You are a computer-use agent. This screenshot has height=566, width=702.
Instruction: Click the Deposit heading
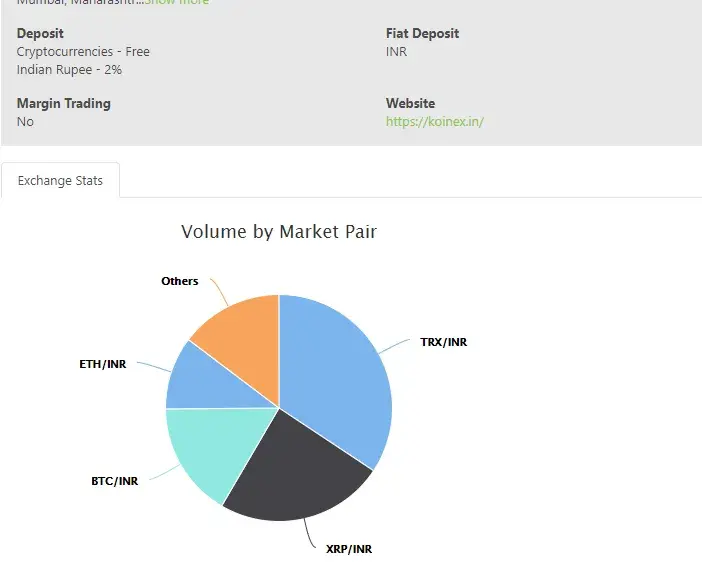[x=40, y=33]
